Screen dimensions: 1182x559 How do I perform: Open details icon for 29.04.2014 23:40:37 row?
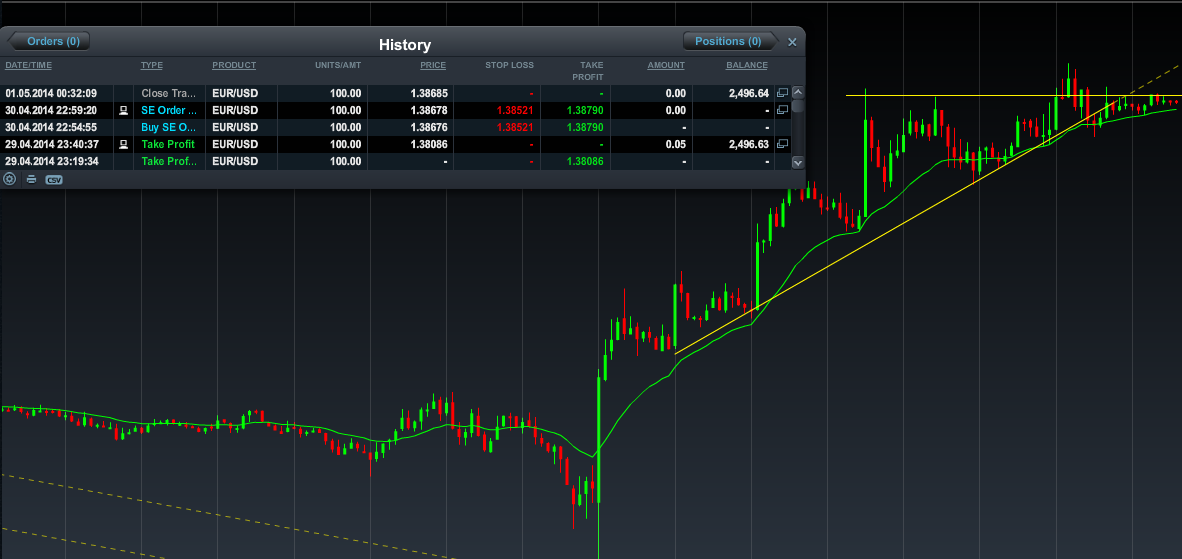coord(782,144)
